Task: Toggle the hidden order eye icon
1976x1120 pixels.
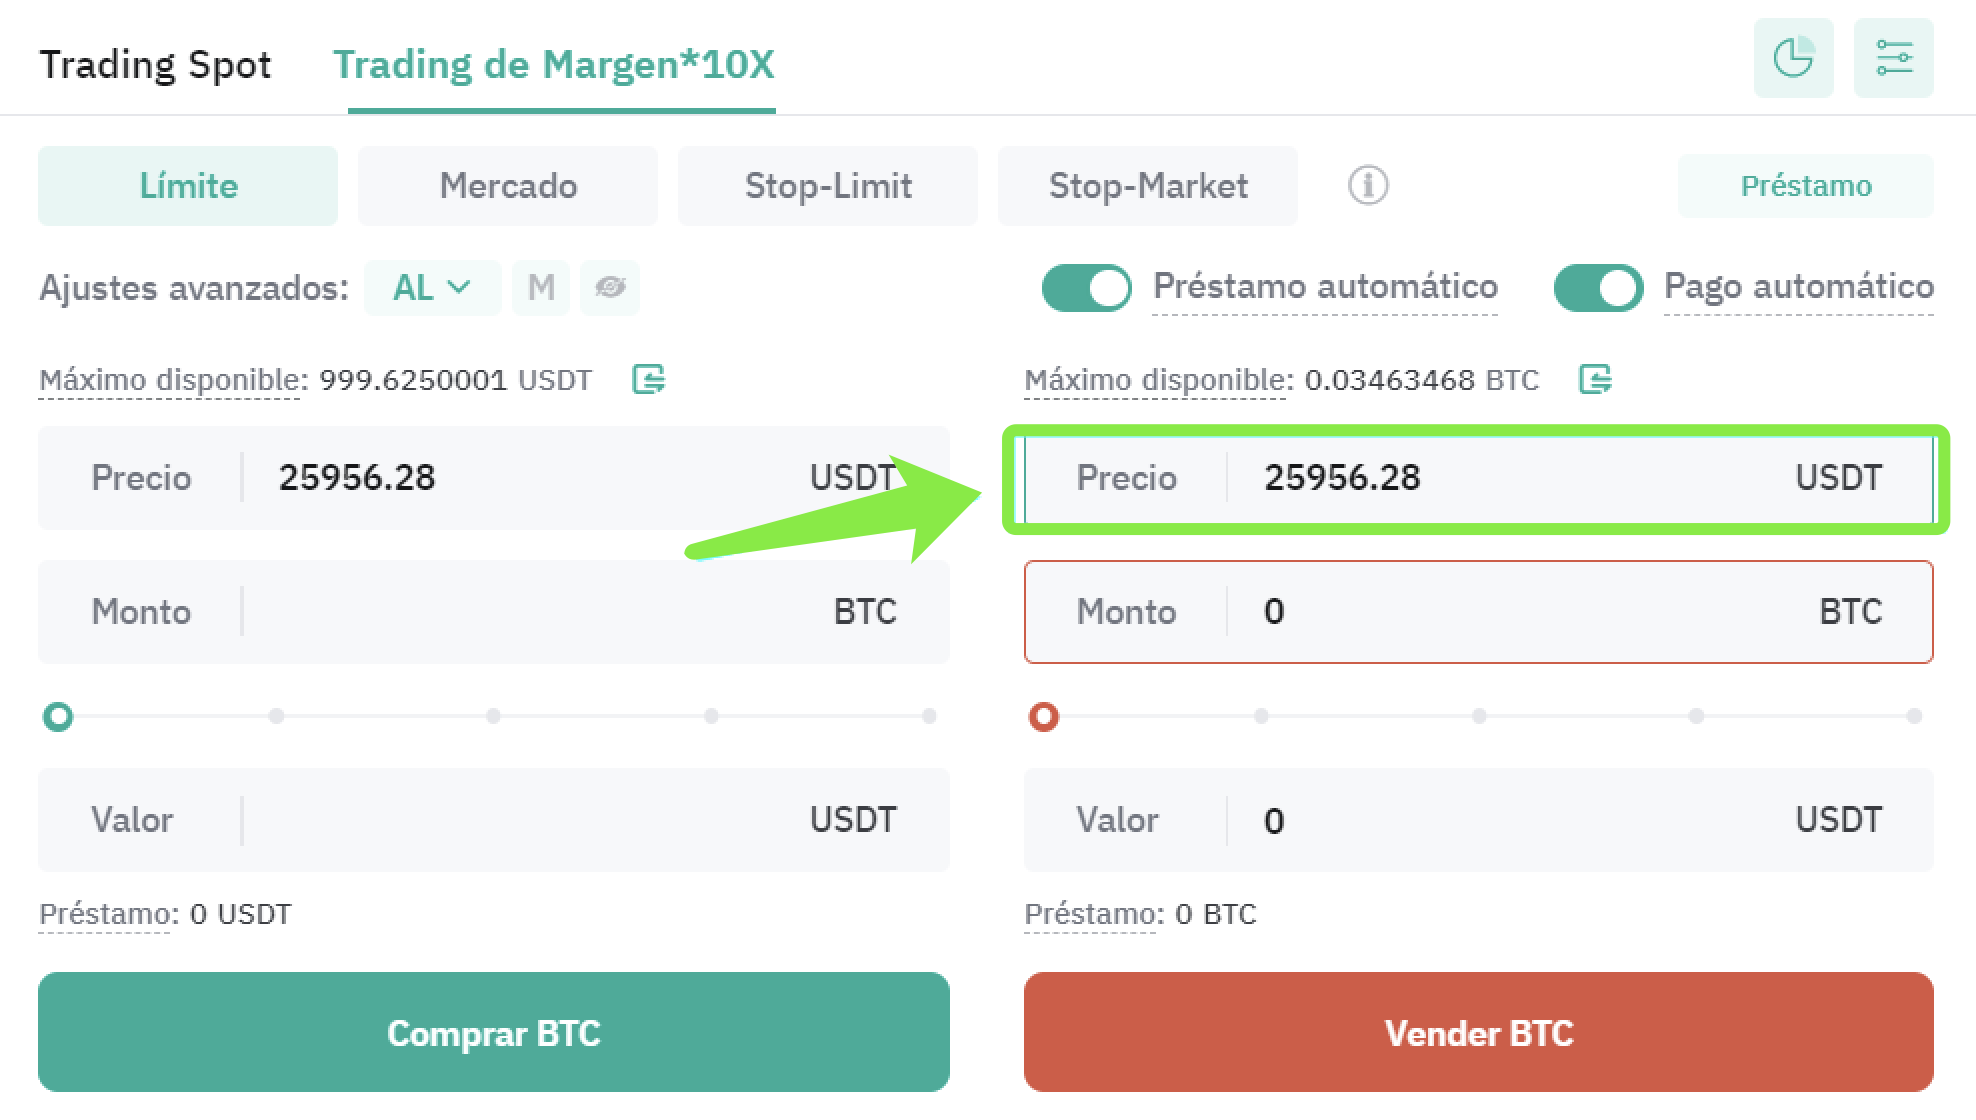Action: tap(610, 288)
